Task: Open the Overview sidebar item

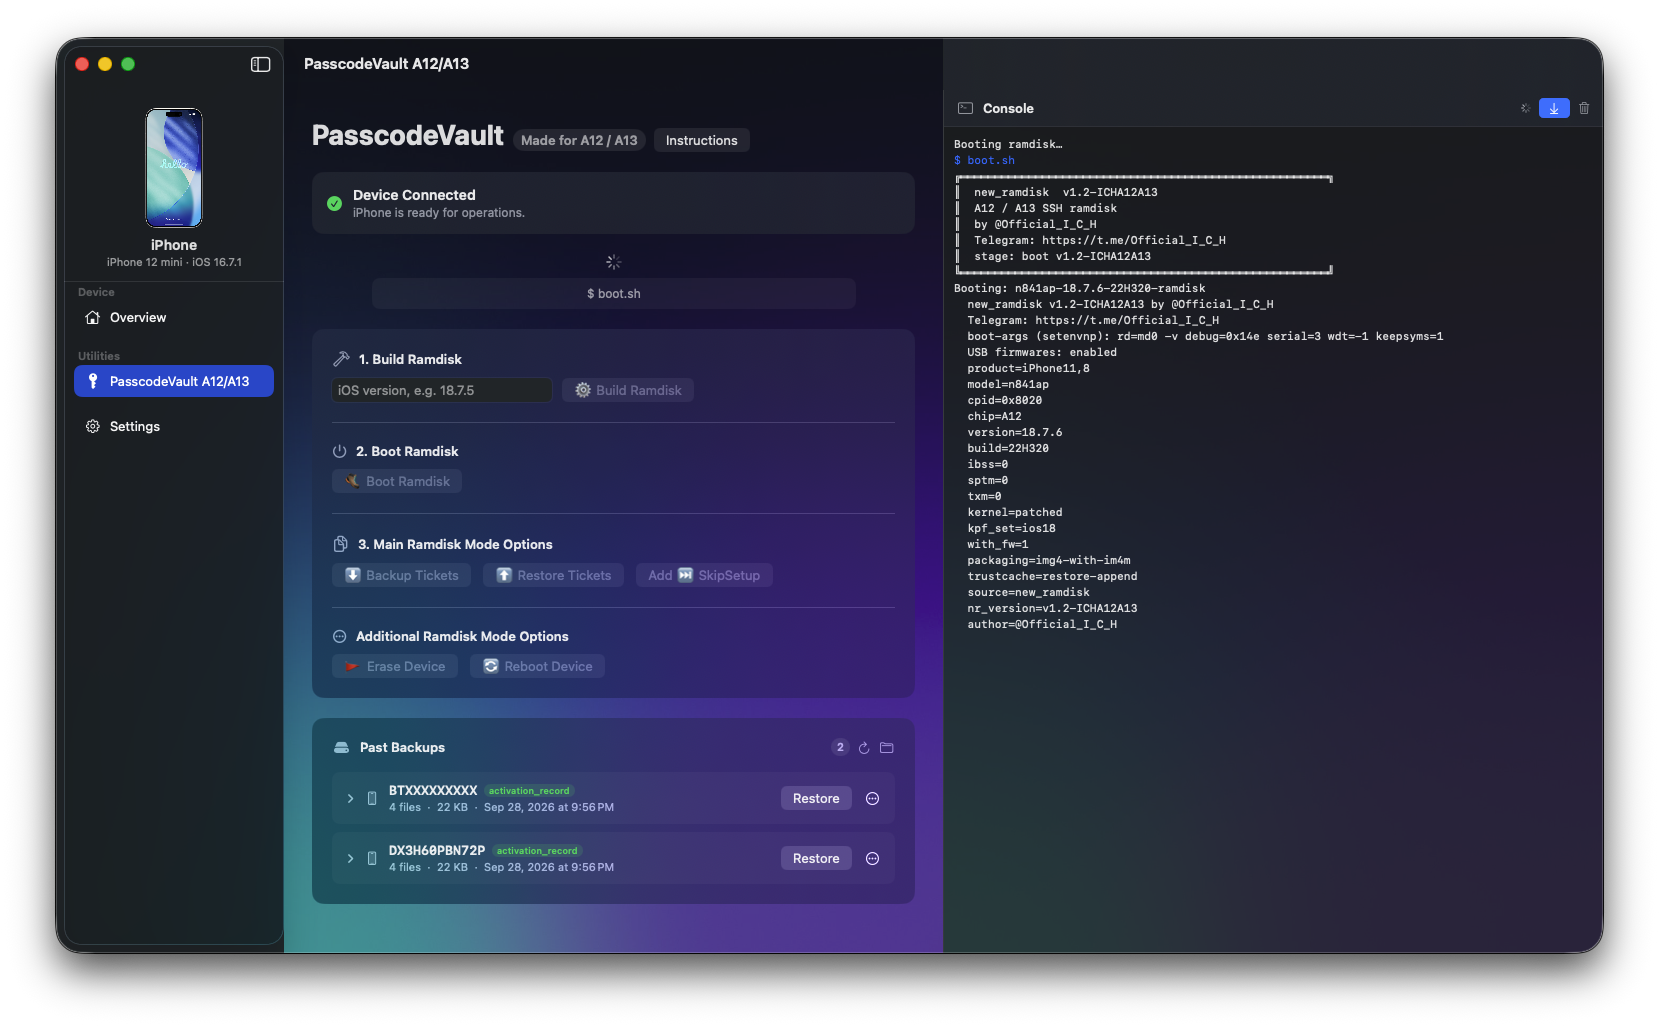Action: 174,317
